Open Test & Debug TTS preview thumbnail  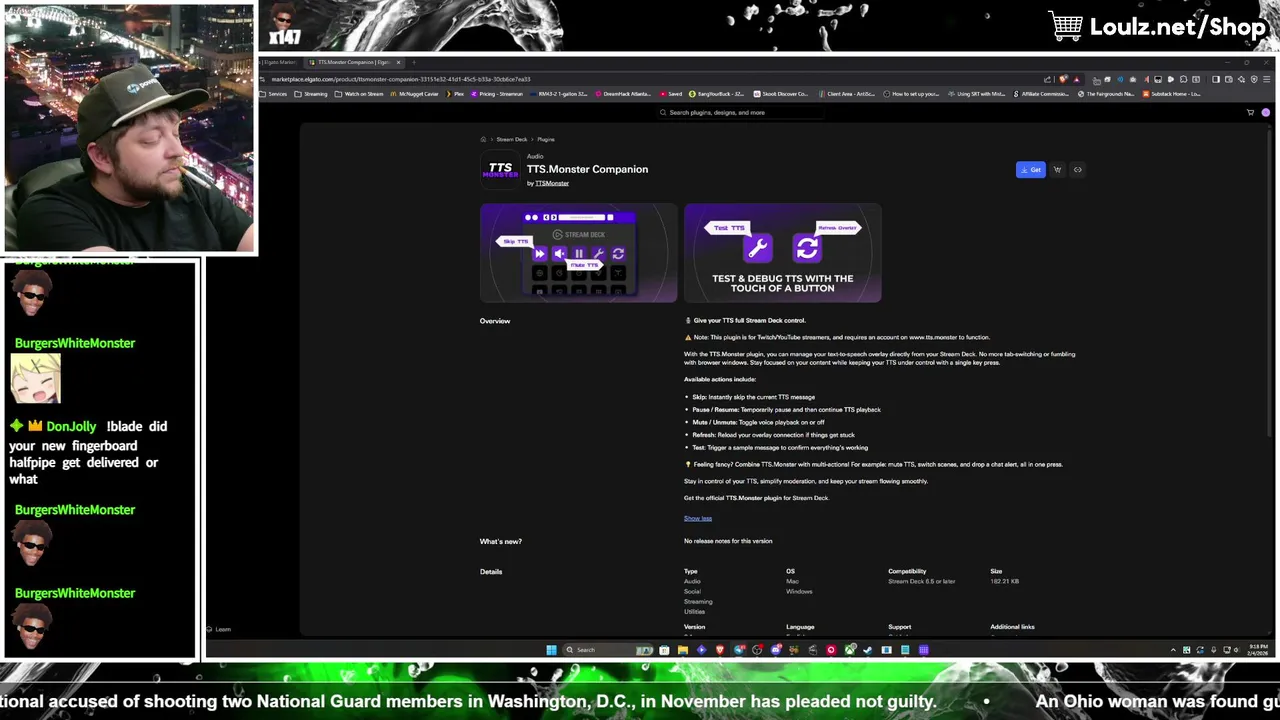(x=782, y=253)
